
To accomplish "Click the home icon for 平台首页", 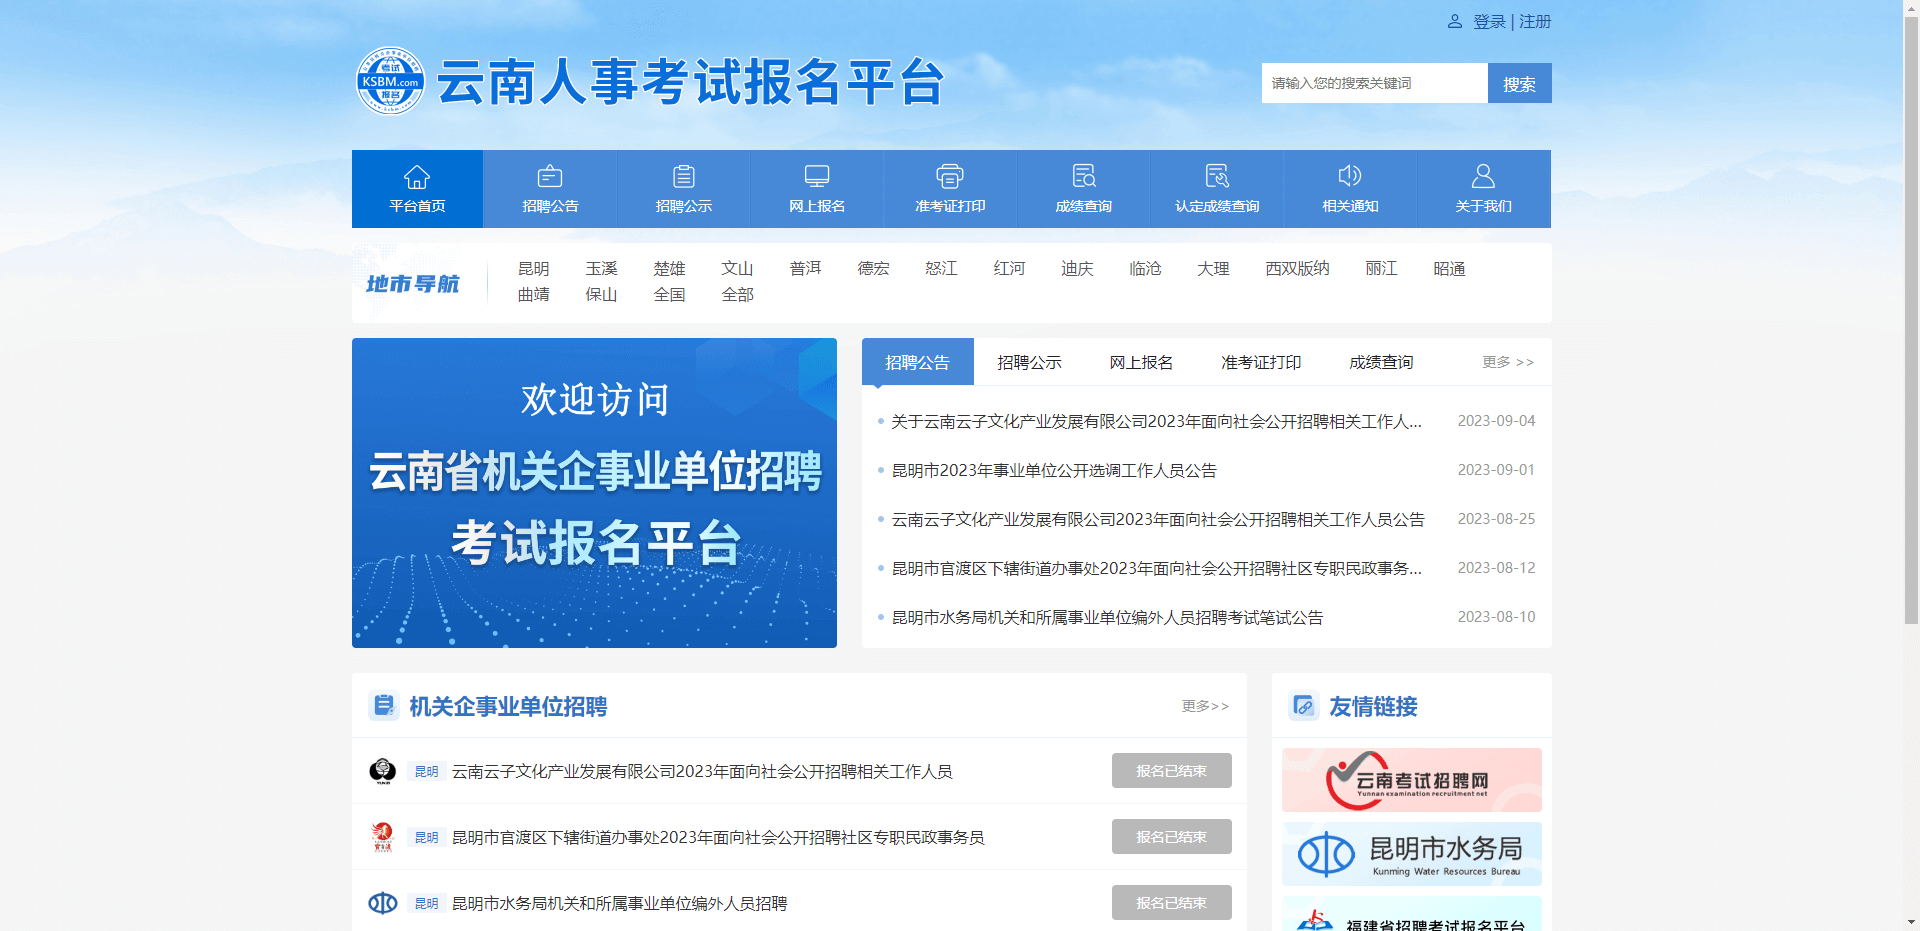I will click(417, 177).
